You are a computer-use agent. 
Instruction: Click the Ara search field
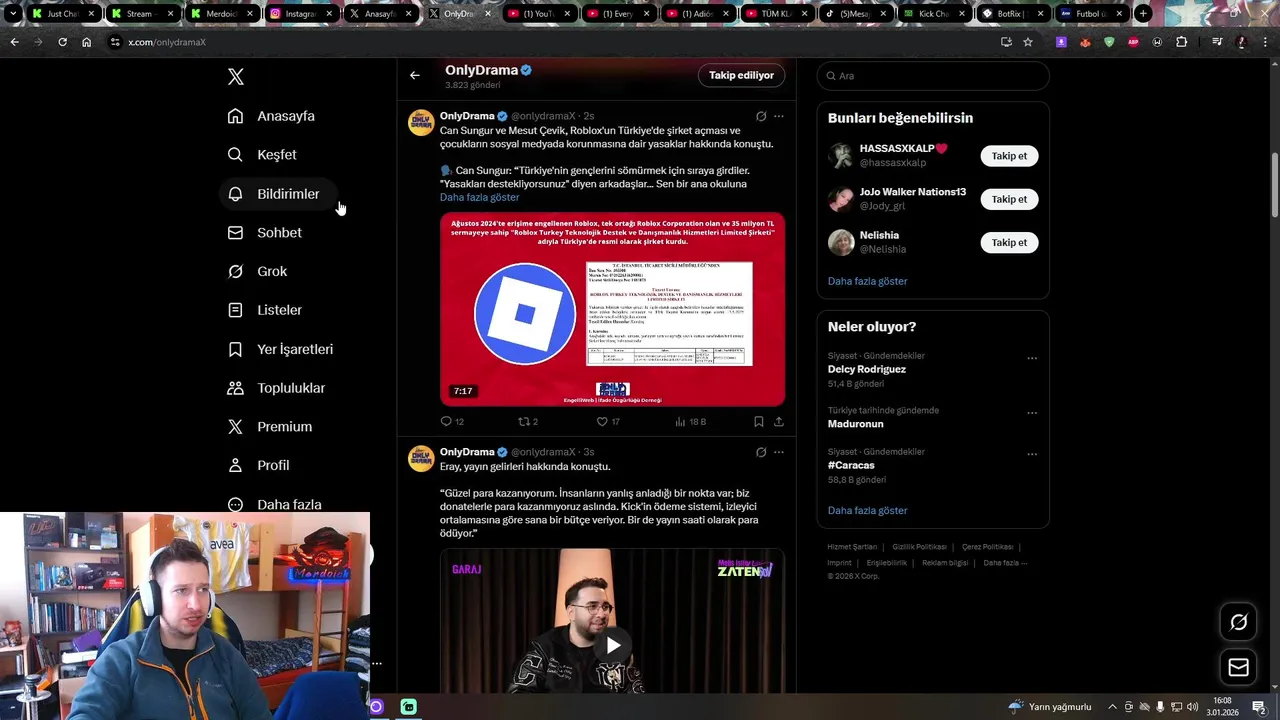[x=933, y=76]
